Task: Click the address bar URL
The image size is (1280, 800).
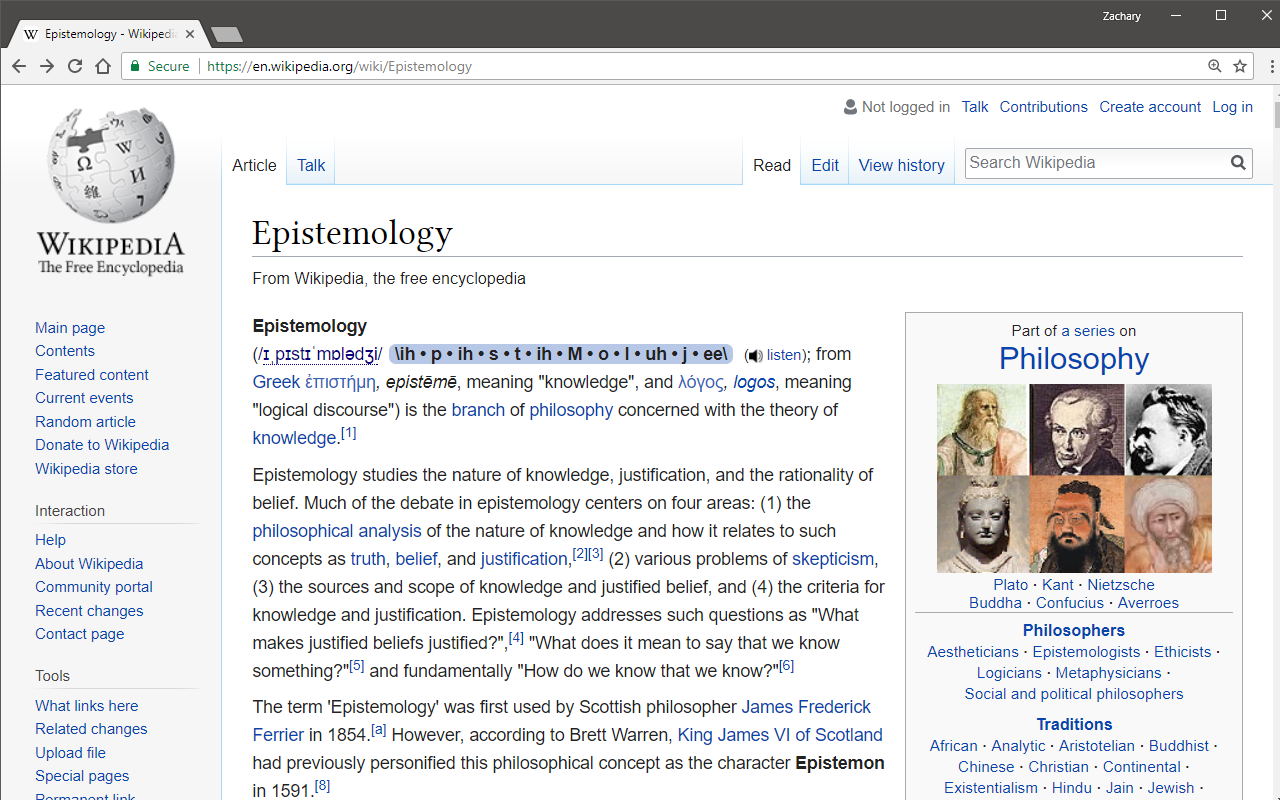Action: [339, 66]
